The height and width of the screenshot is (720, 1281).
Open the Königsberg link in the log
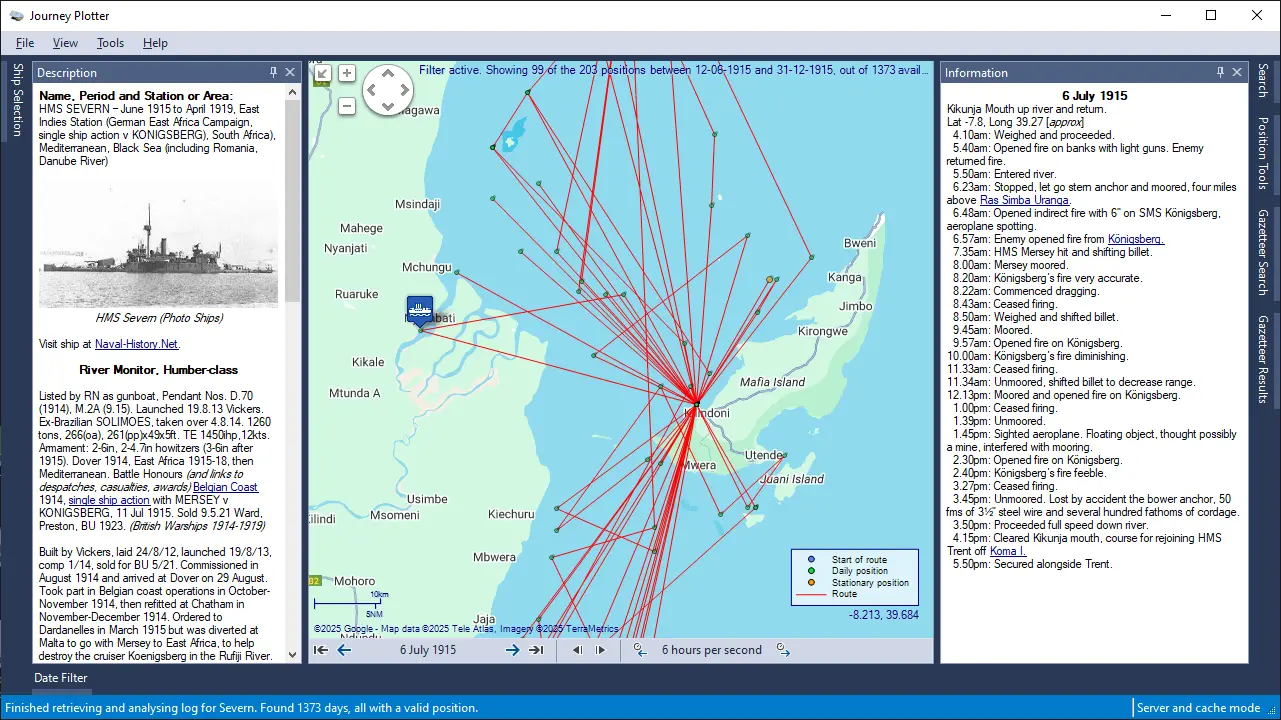[1136, 239]
